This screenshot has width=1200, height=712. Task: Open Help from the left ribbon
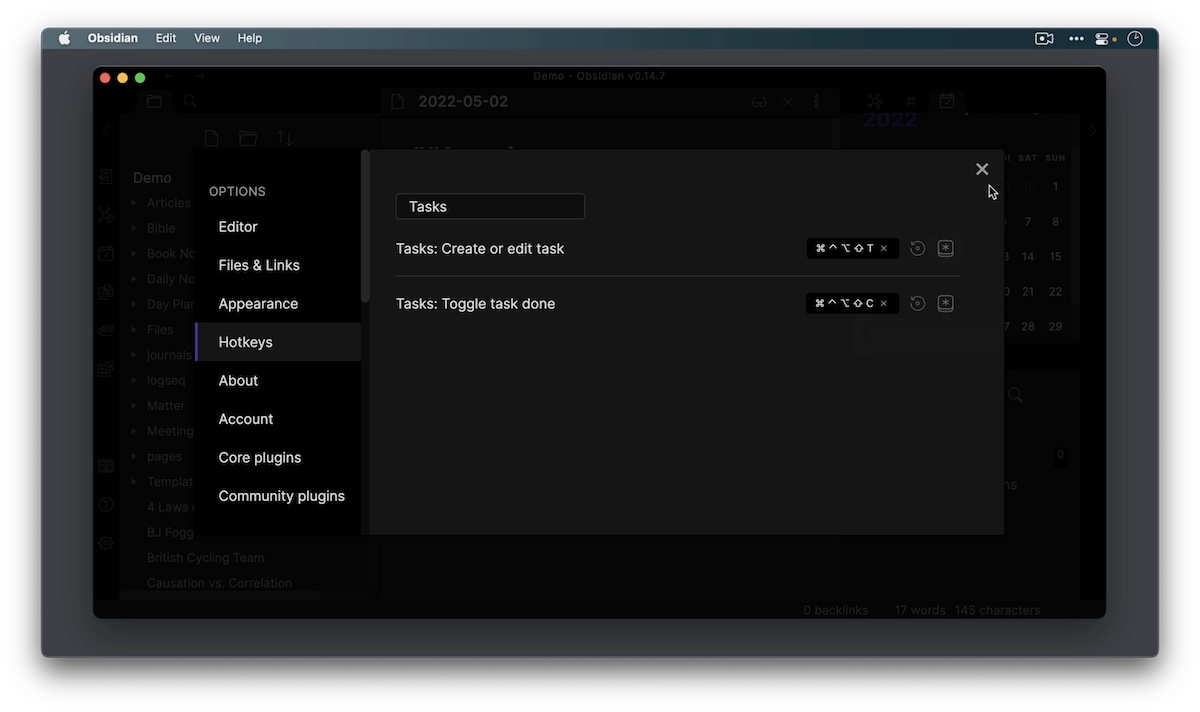pyautogui.click(x=106, y=505)
